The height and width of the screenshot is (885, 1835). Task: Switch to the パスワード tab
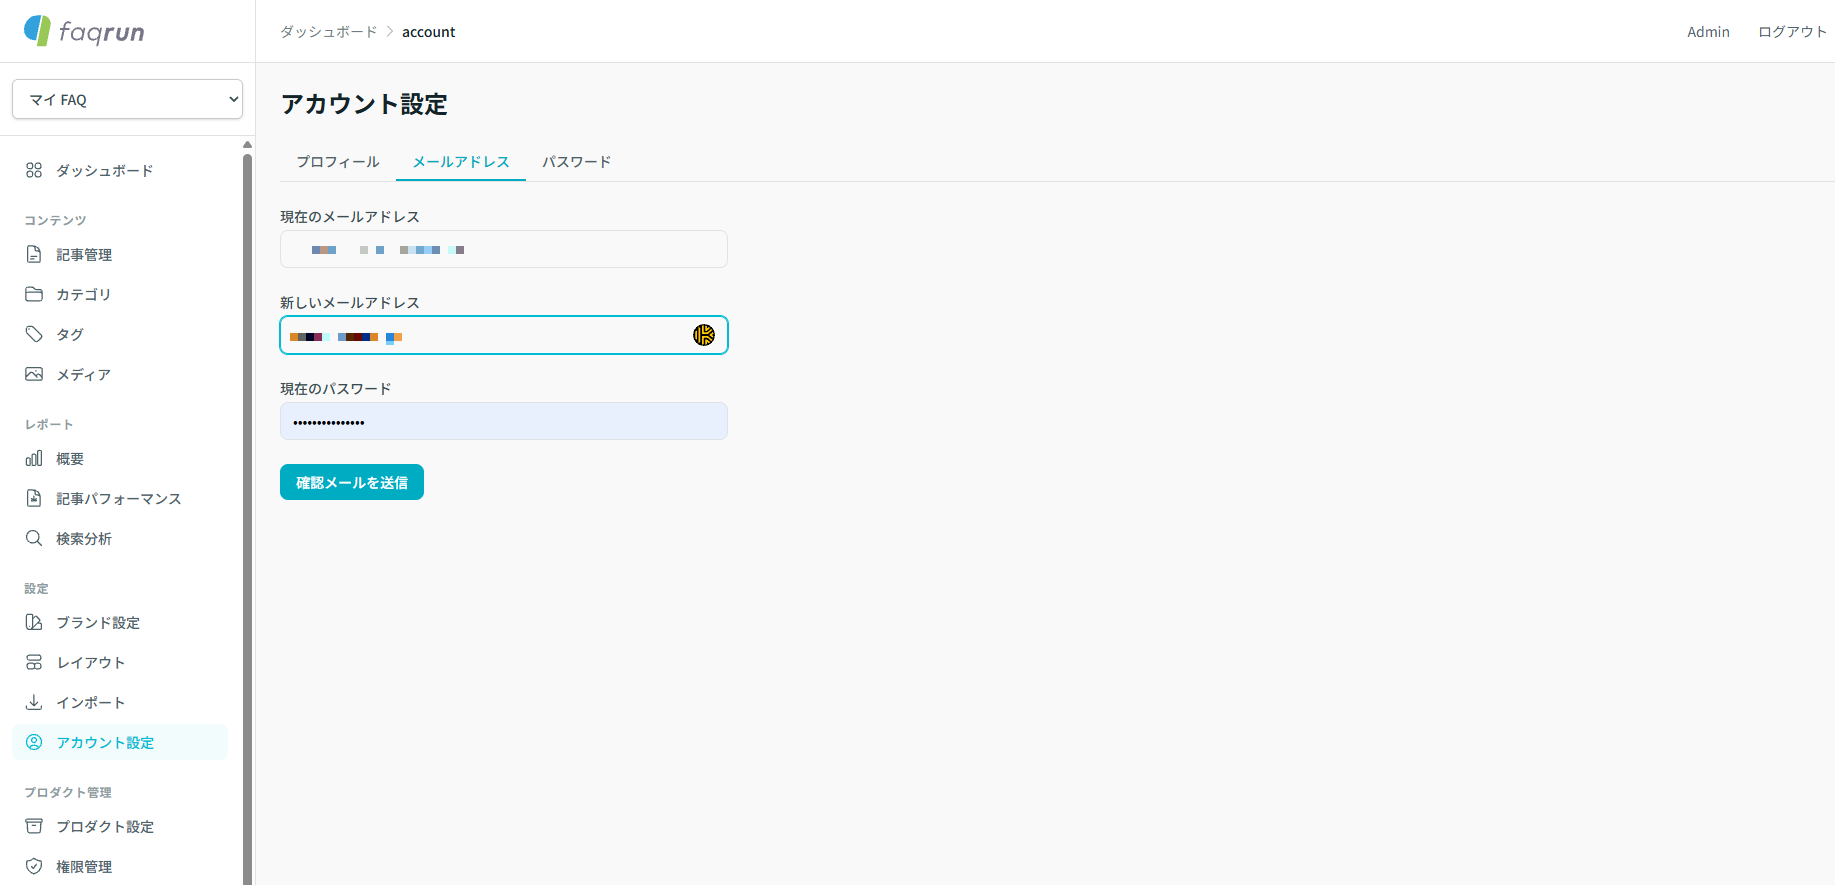pos(577,161)
